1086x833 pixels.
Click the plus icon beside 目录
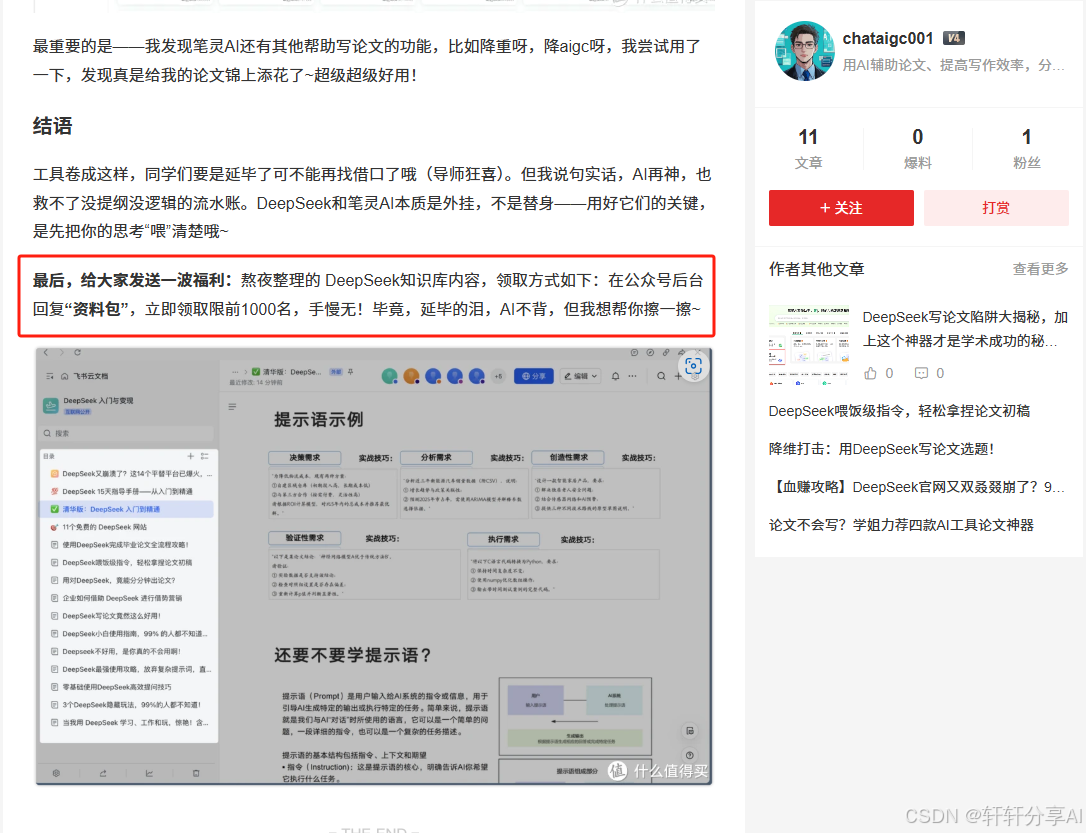click(190, 456)
